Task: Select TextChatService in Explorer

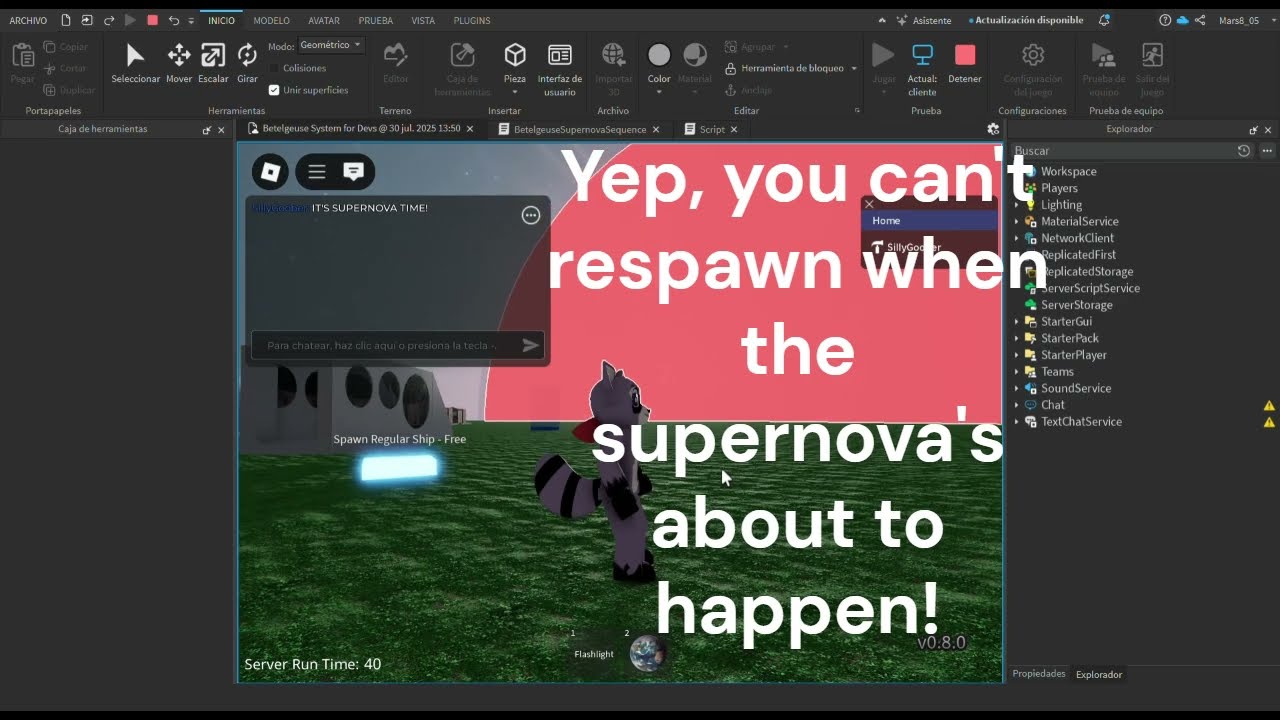Action: (x=1081, y=422)
